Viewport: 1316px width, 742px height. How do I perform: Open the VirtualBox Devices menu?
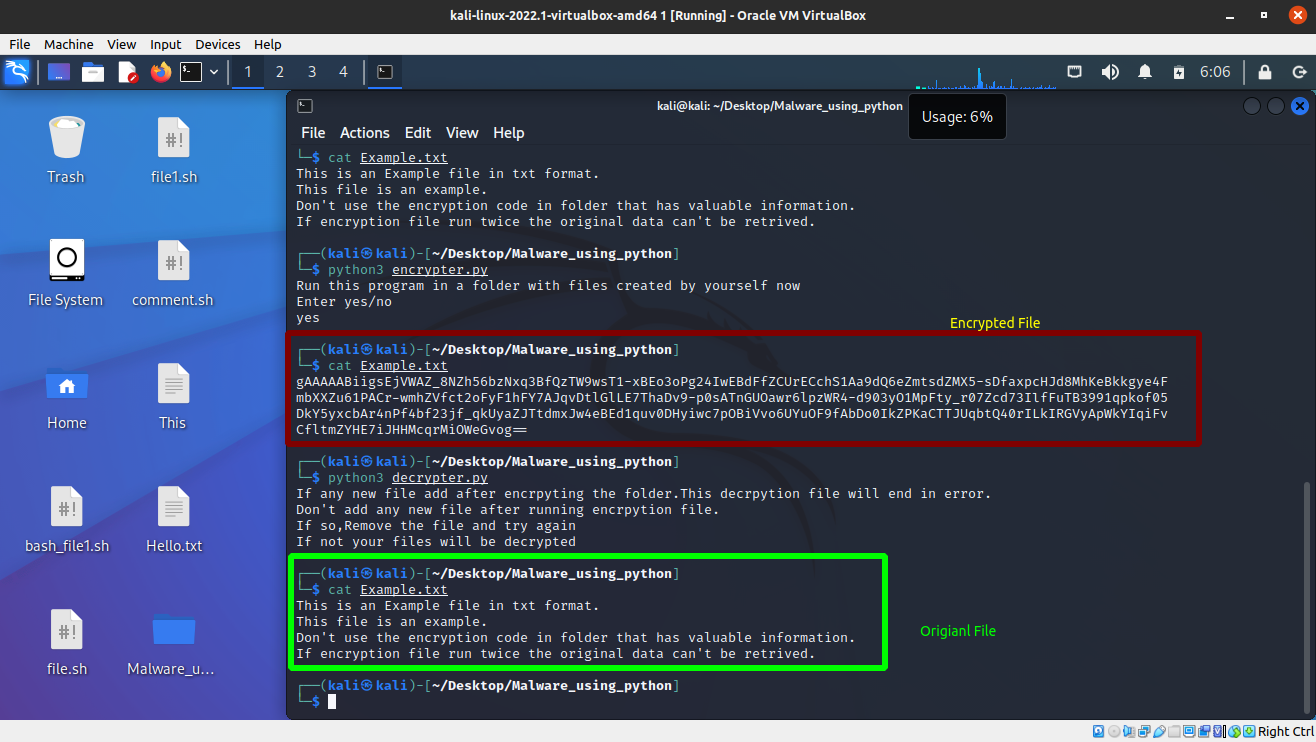pos(218,44)
